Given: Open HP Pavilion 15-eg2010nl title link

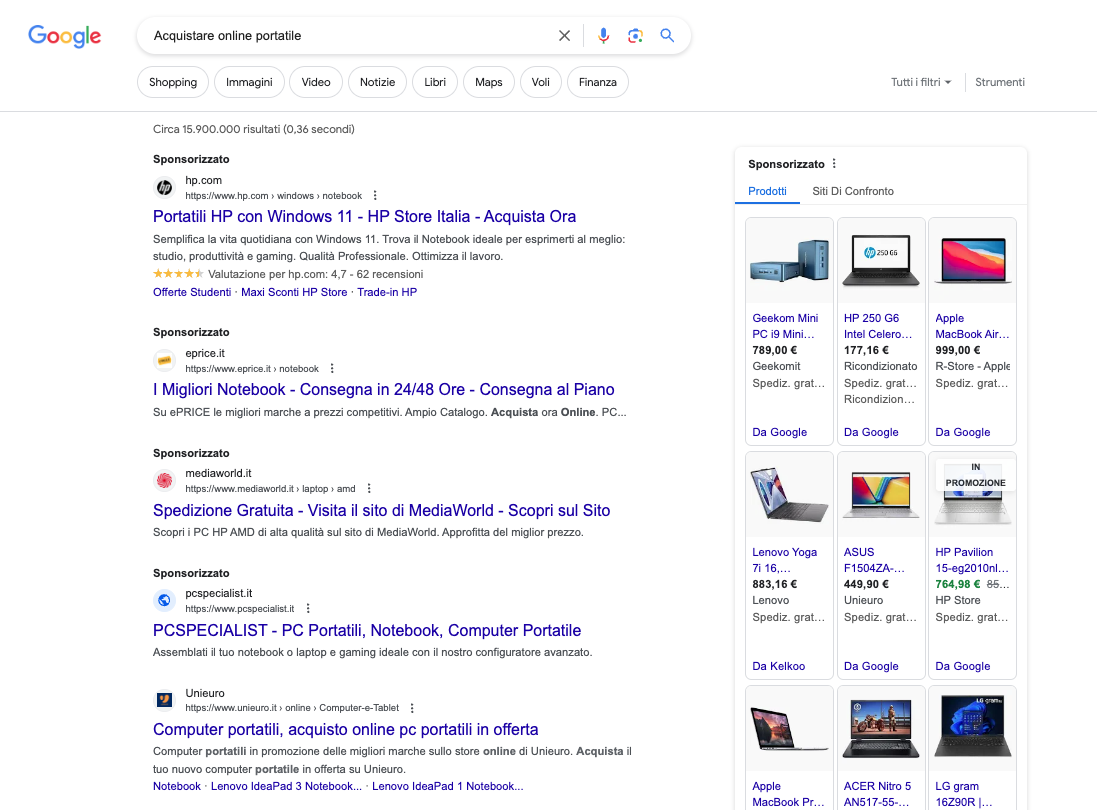Looking at the screenshot, I should [972, 560].
